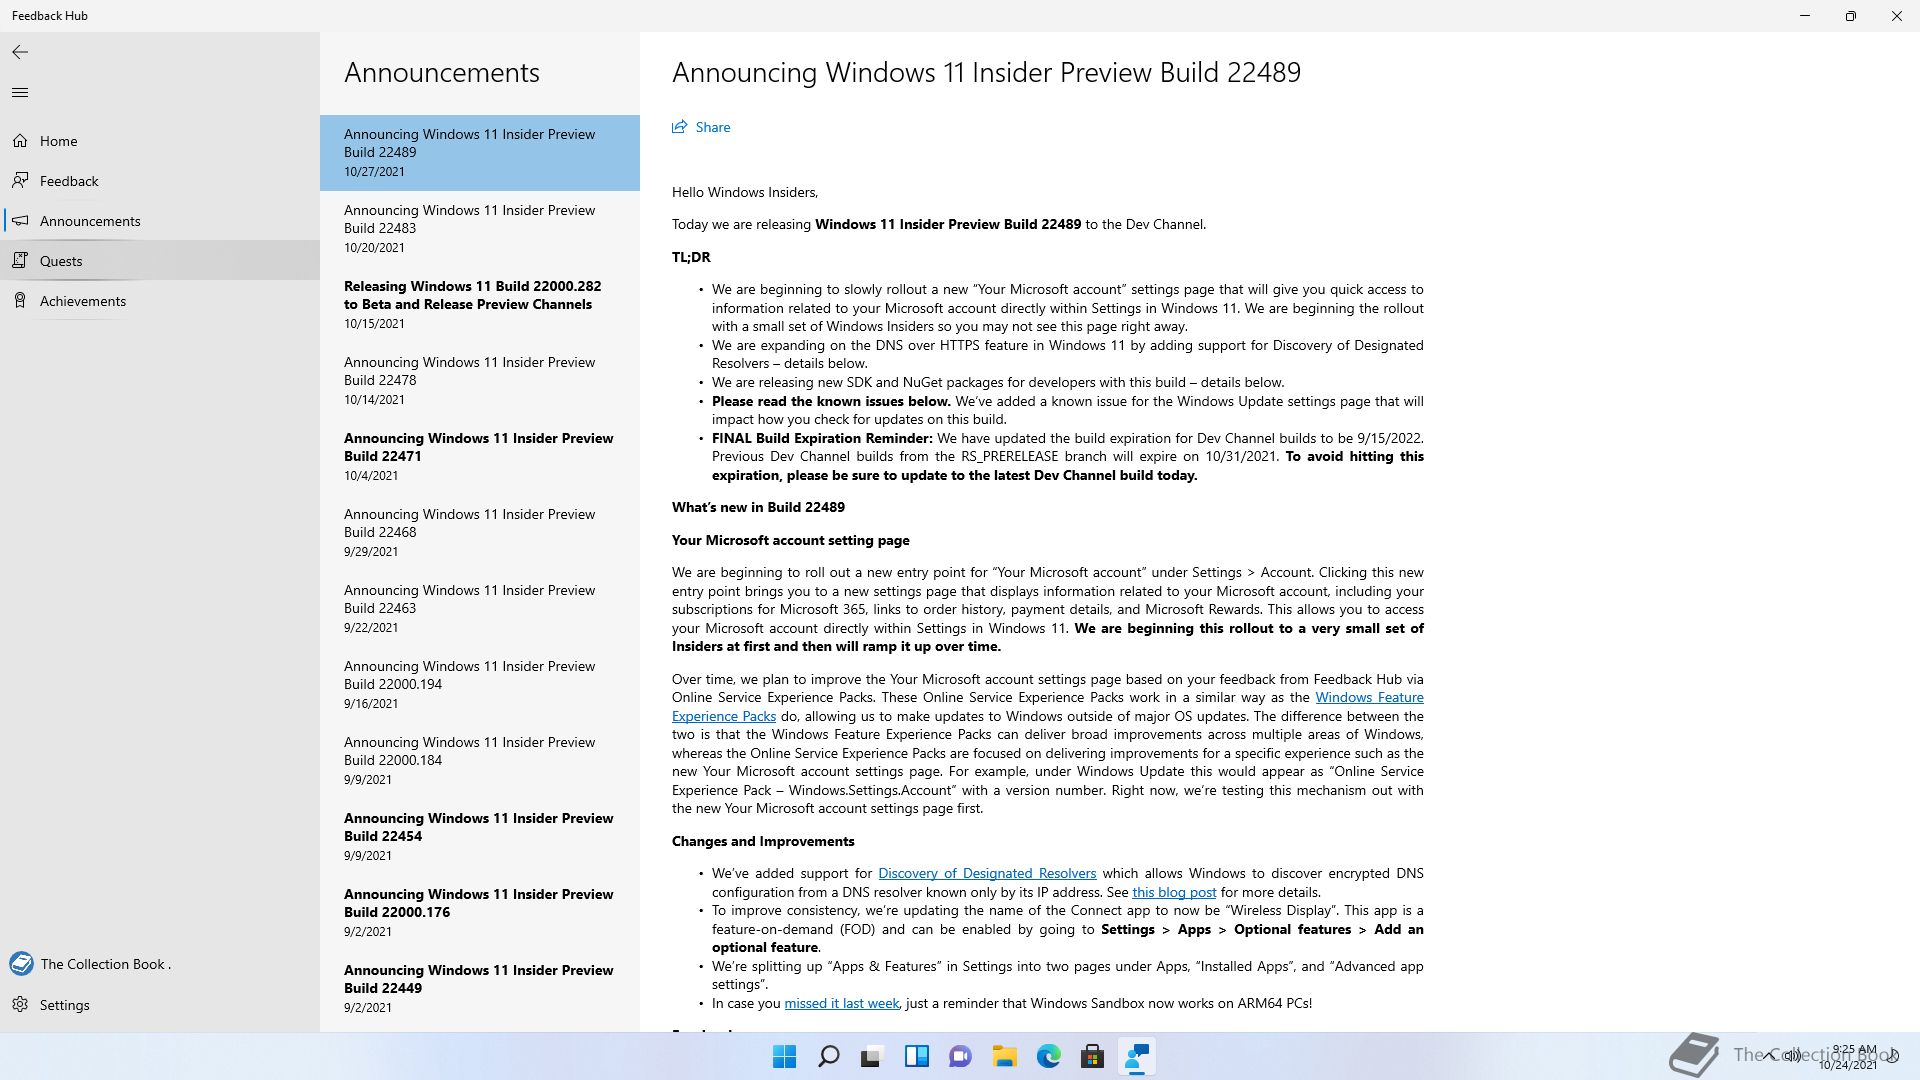
Task: Click the Share link text
Action: (713, 127)
